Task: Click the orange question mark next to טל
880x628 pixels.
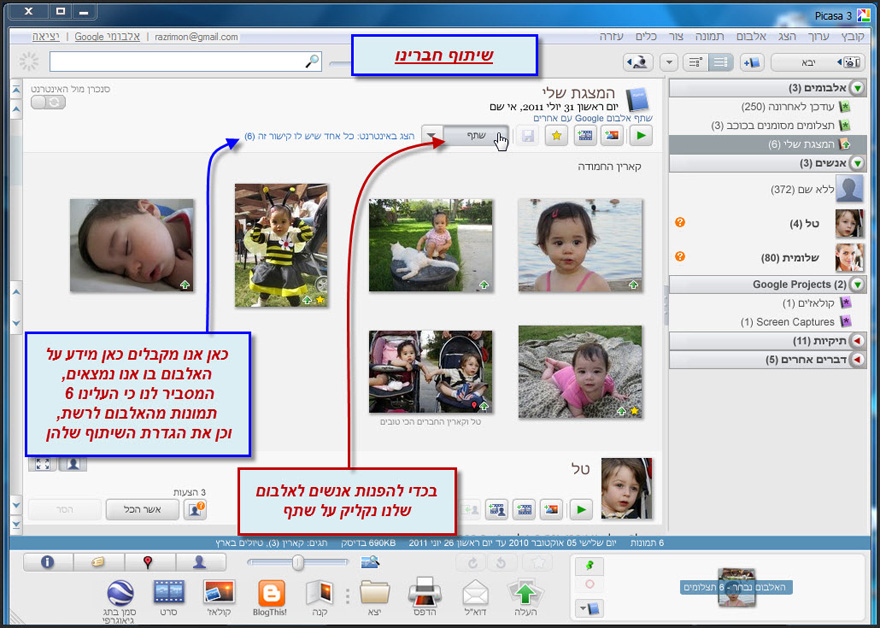Action: point(680,223)
